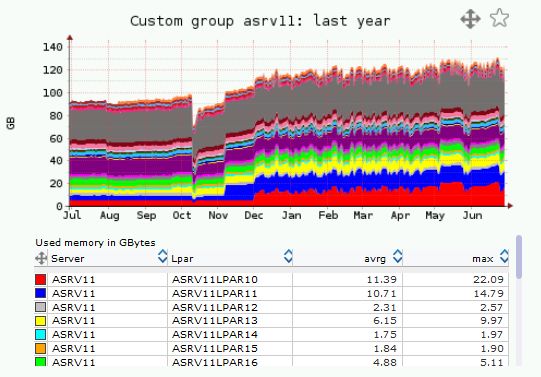
Task: Click average value 1.84
Action: coord(385,348)
